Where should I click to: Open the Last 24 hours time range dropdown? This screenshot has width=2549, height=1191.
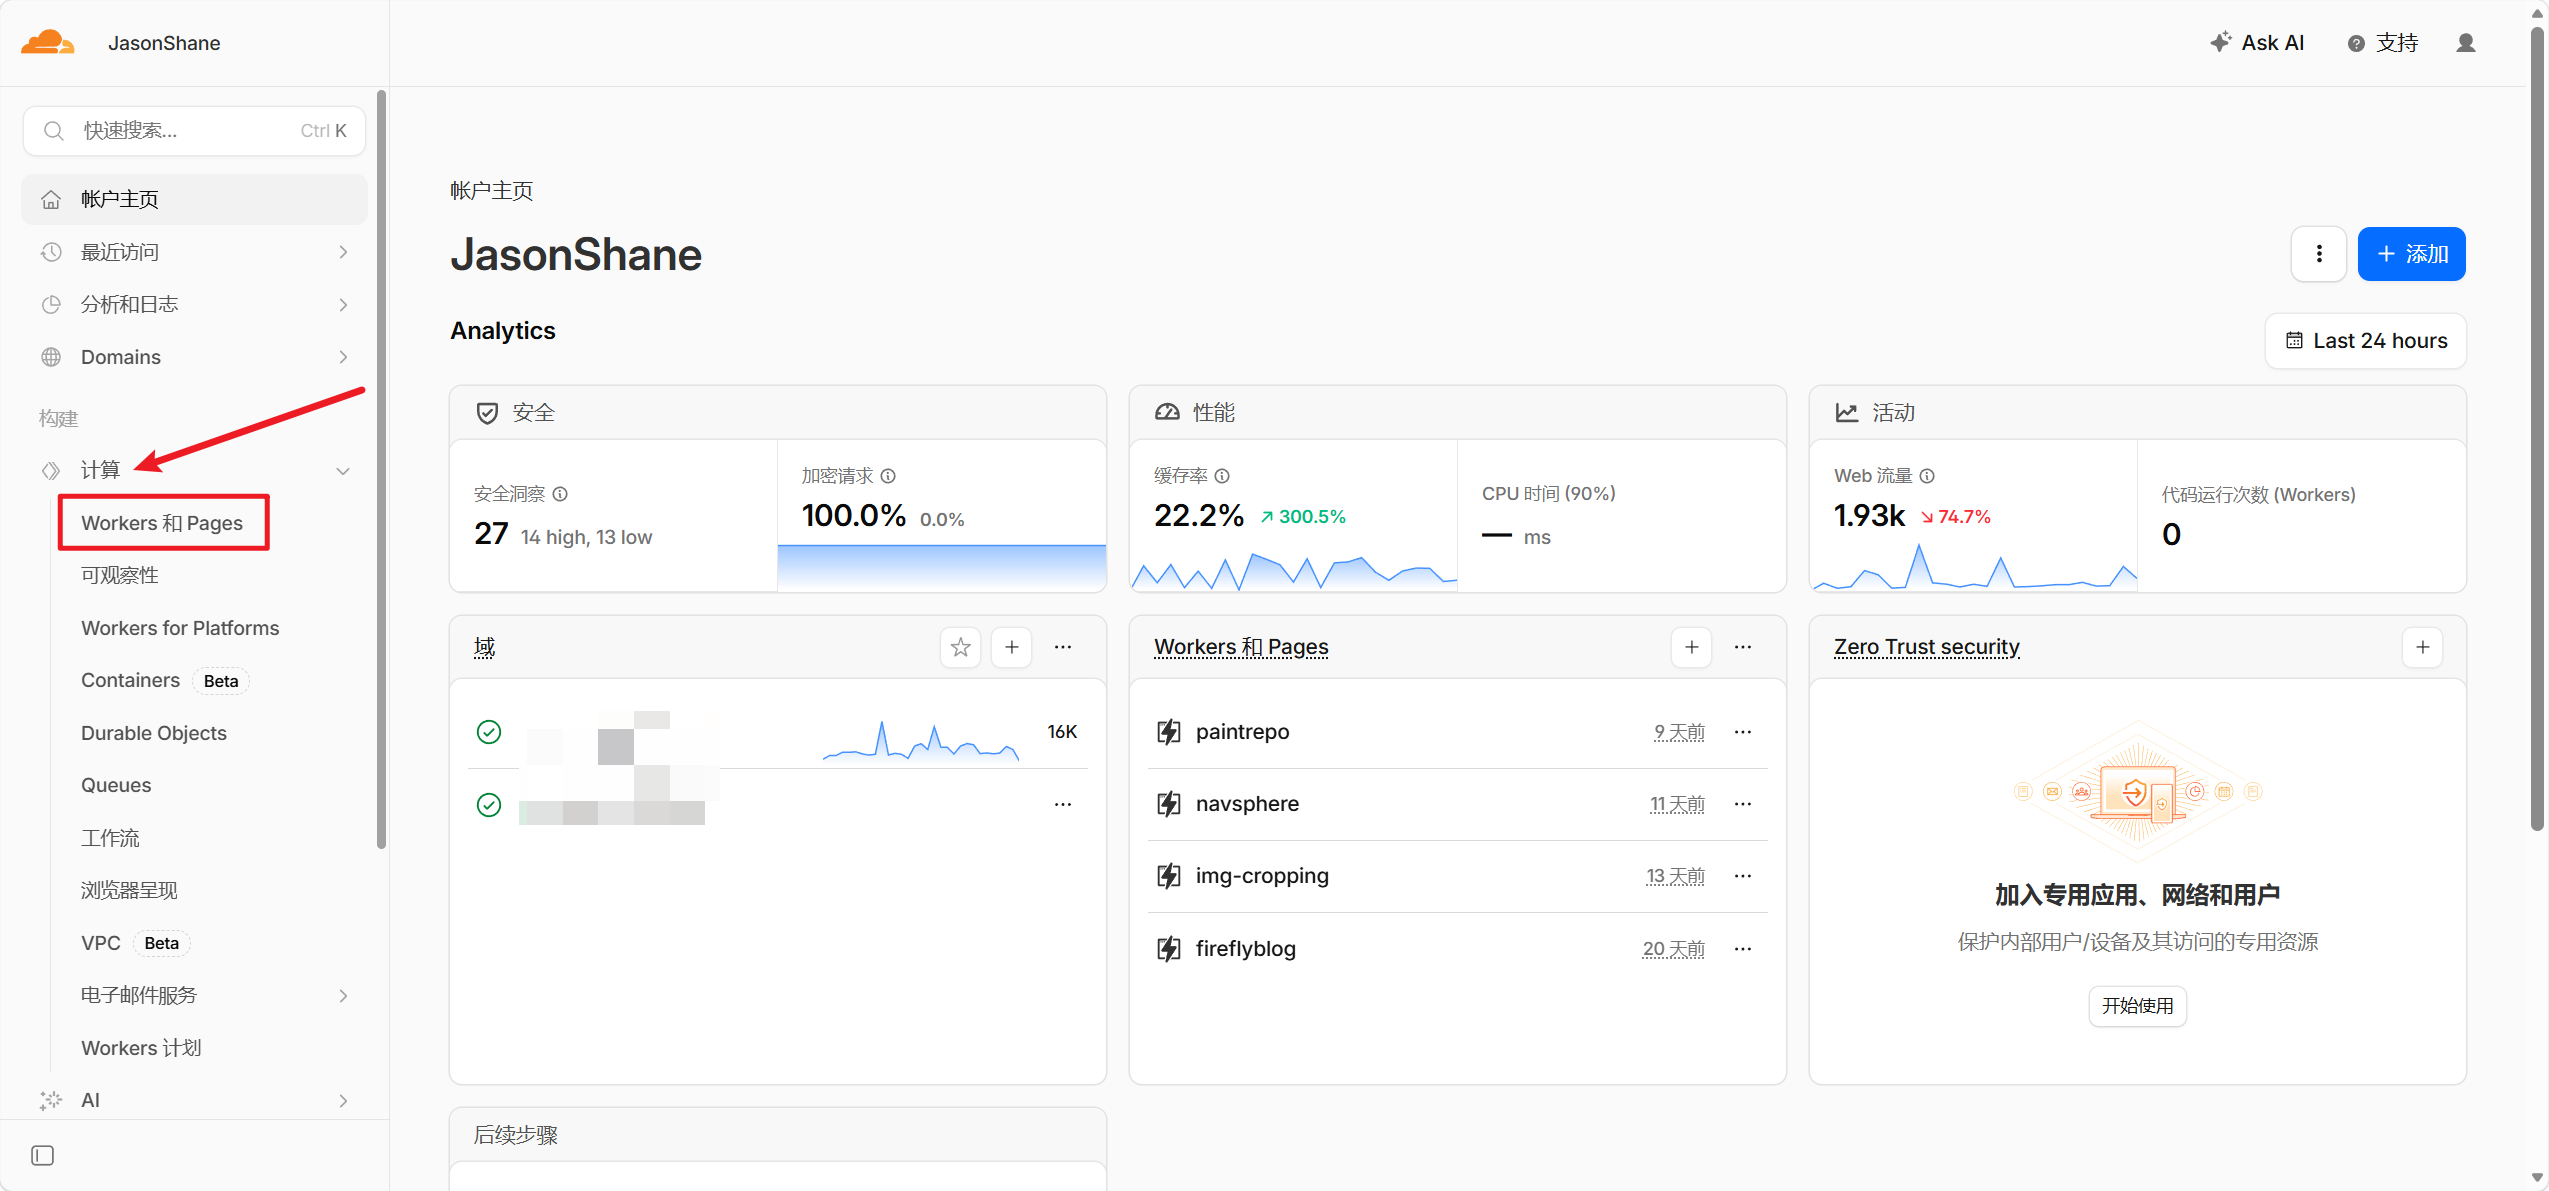coord(2365,341)
